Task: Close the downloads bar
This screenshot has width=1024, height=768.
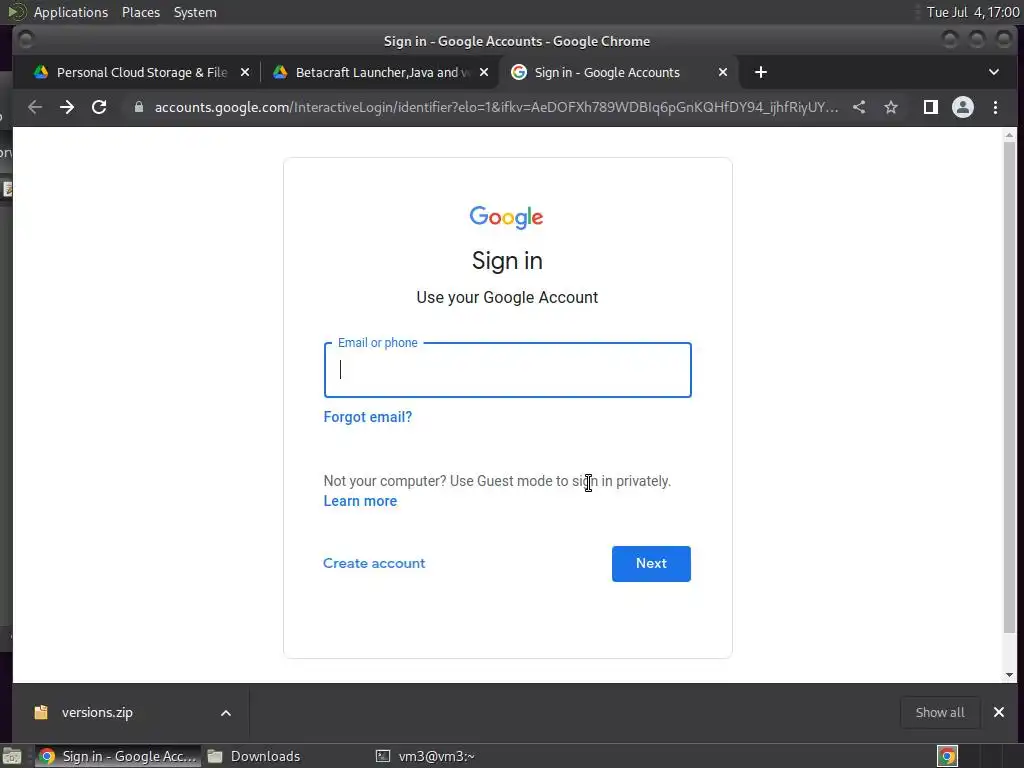Action: pos(999,712)
